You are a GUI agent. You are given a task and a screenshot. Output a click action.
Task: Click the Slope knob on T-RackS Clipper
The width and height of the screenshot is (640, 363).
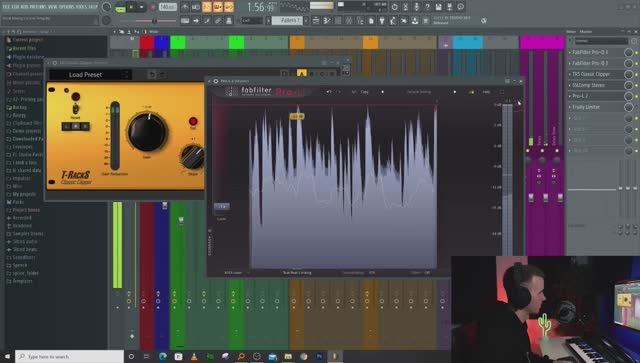tap(192, 157)
